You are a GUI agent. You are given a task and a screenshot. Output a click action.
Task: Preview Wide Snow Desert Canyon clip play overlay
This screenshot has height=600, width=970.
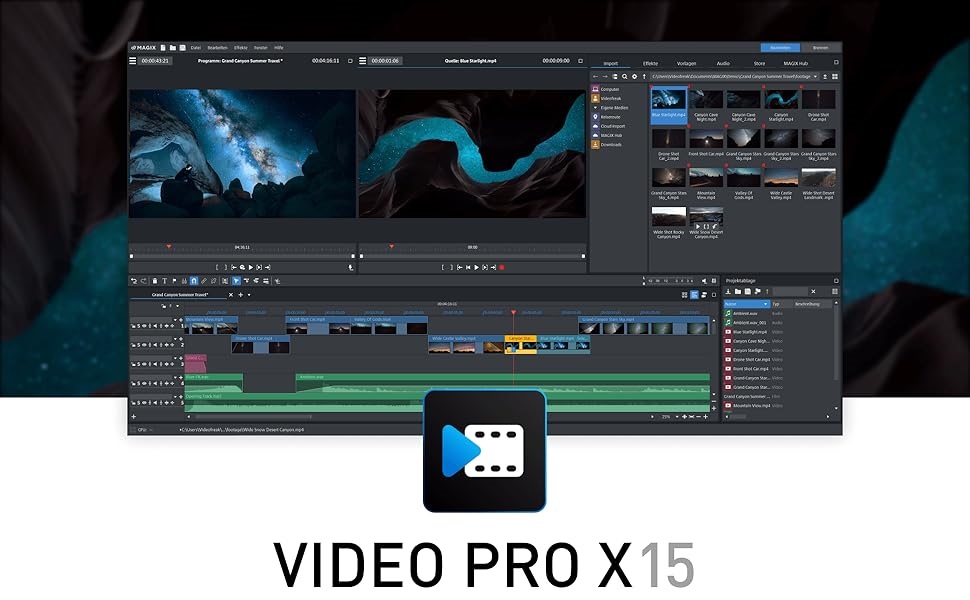[698, 226]
